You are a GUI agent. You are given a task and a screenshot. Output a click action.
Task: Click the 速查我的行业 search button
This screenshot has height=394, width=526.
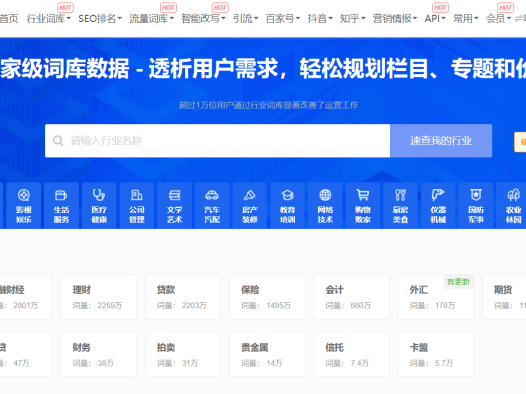441,141
